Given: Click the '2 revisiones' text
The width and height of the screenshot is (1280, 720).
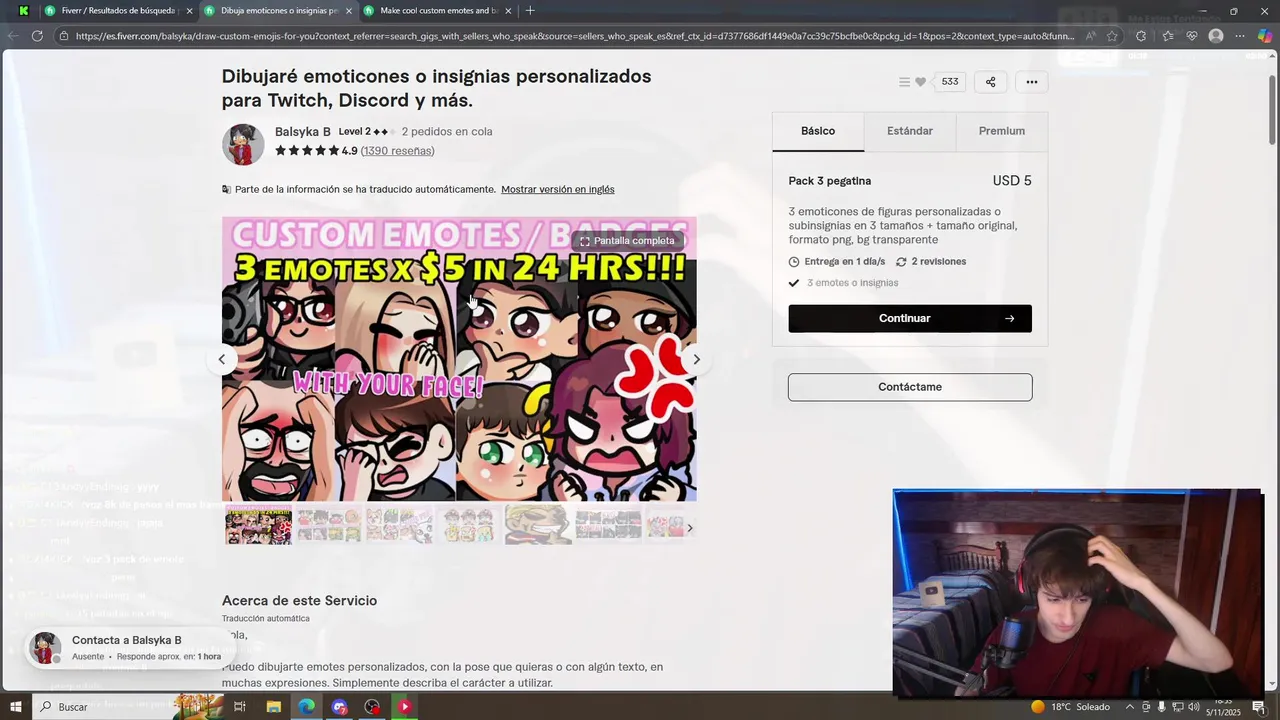Looking at the screenshot, I should click(939, 262).
